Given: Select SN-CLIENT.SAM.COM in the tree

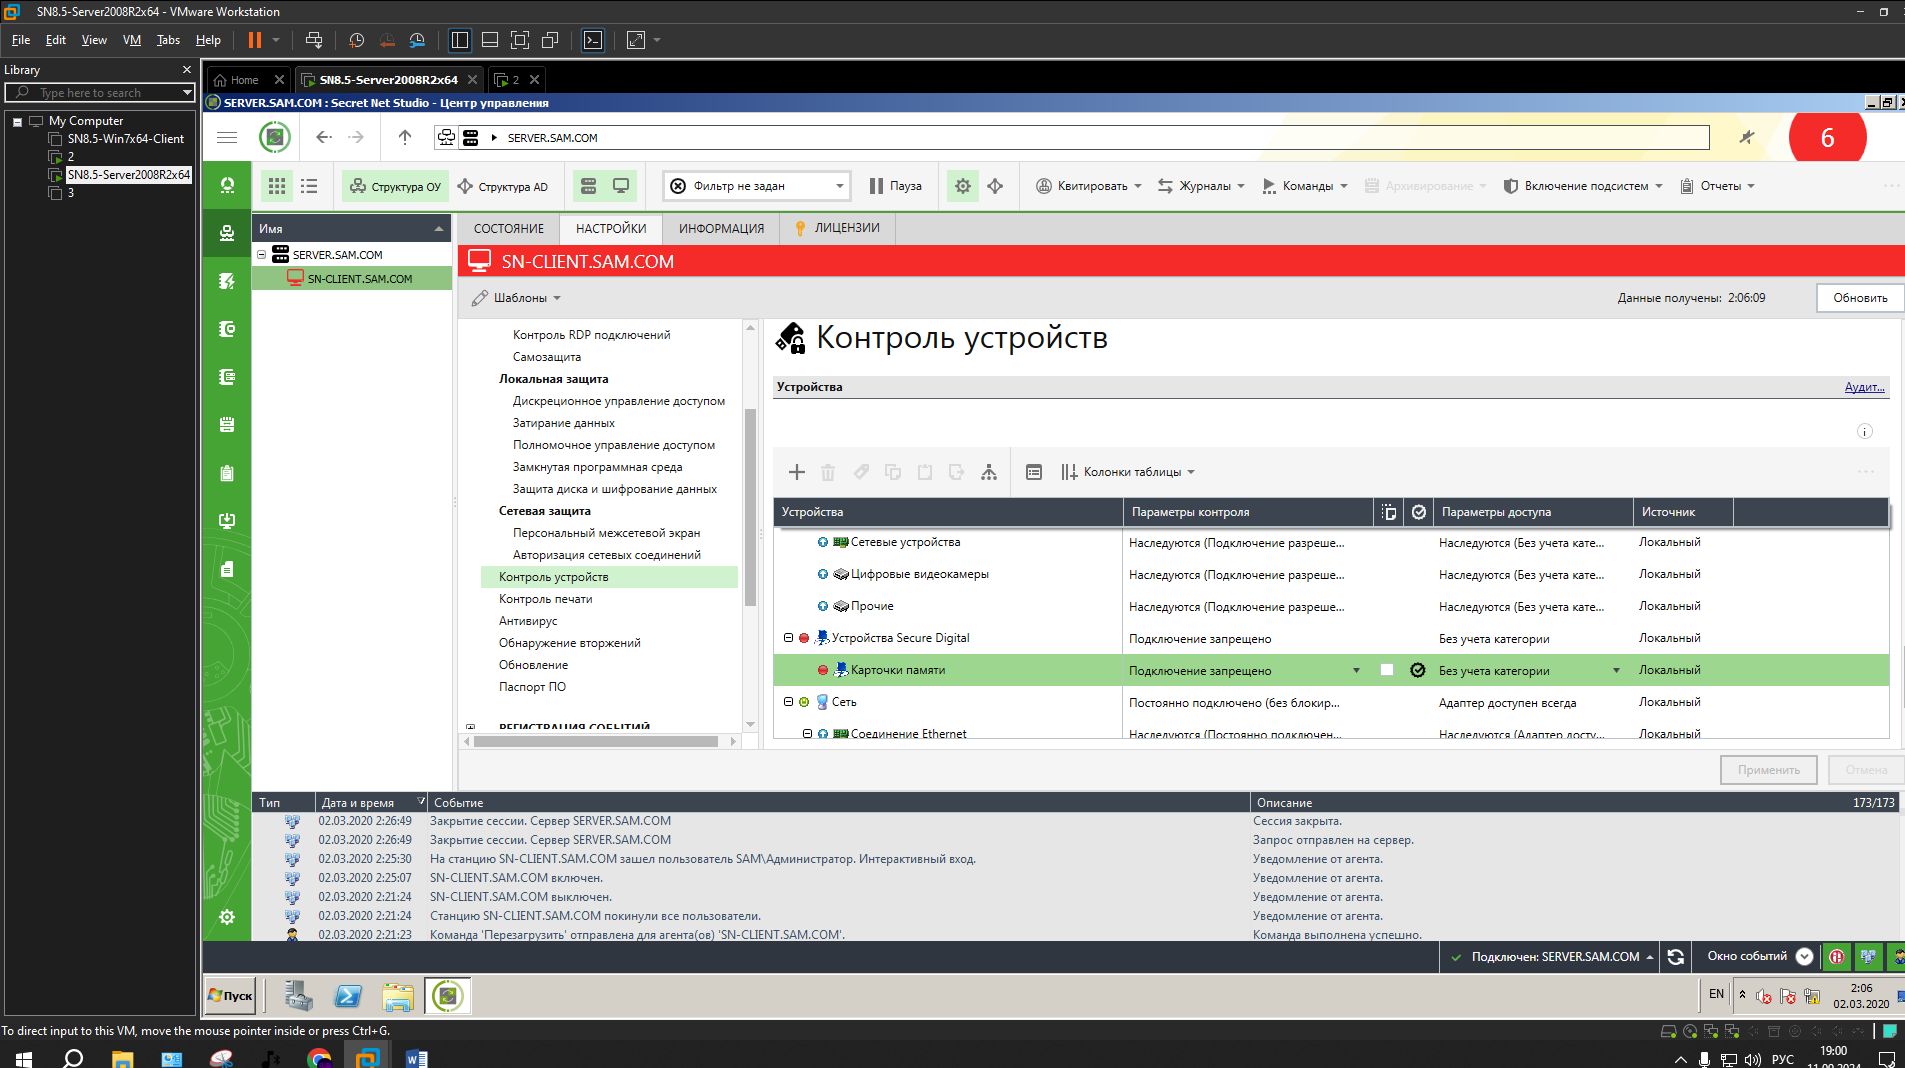Looking at the screenshot, I should (x=359, y=279).
